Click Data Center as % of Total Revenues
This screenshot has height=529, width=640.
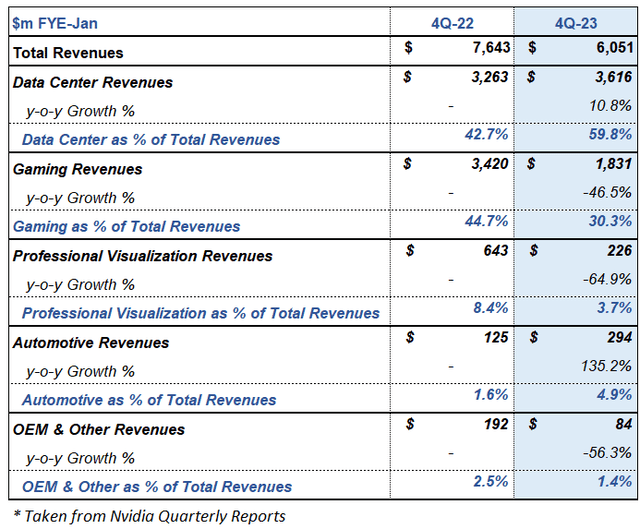151,140
